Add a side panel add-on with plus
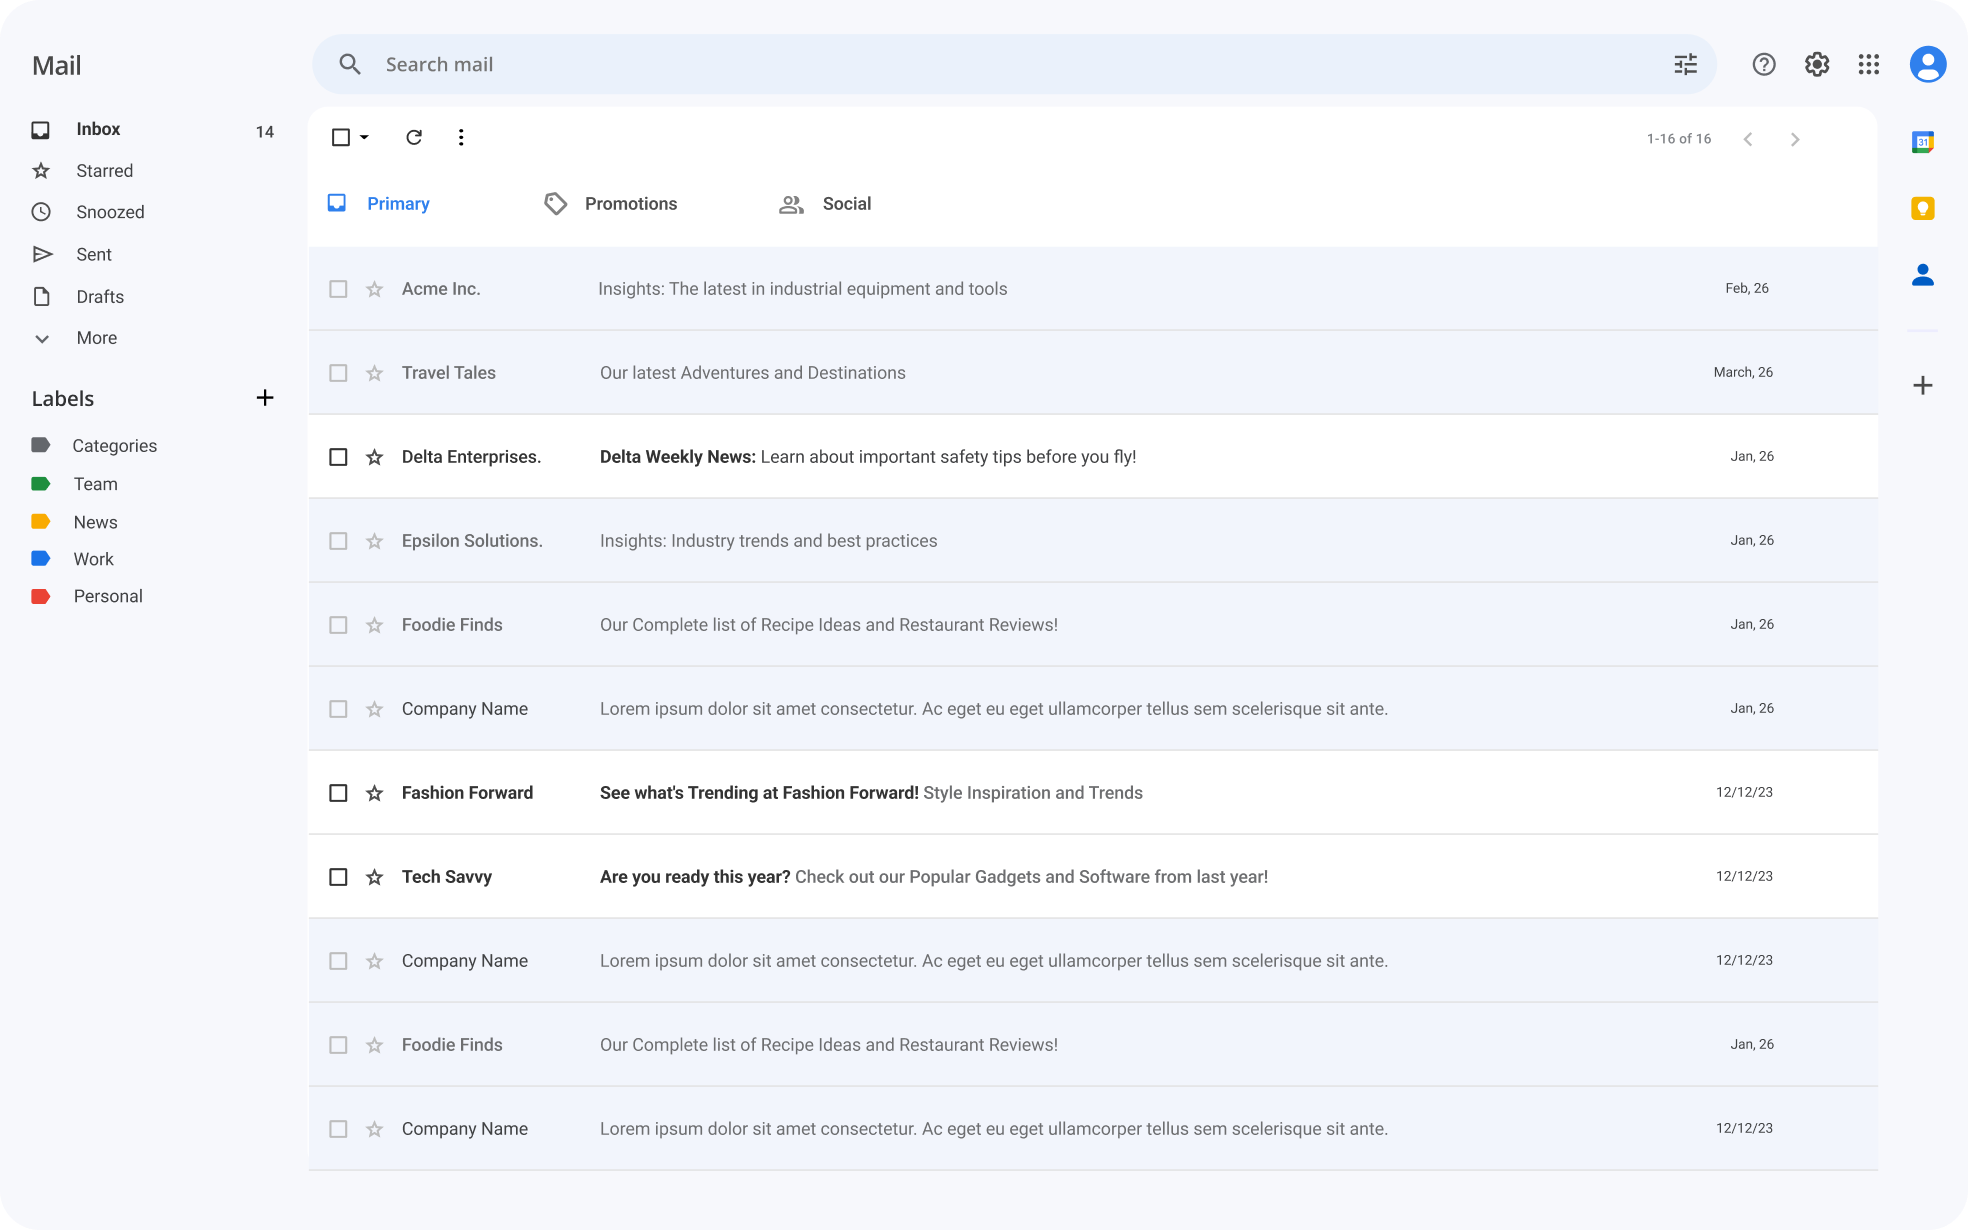1968x1230 pixels. 1922,385
